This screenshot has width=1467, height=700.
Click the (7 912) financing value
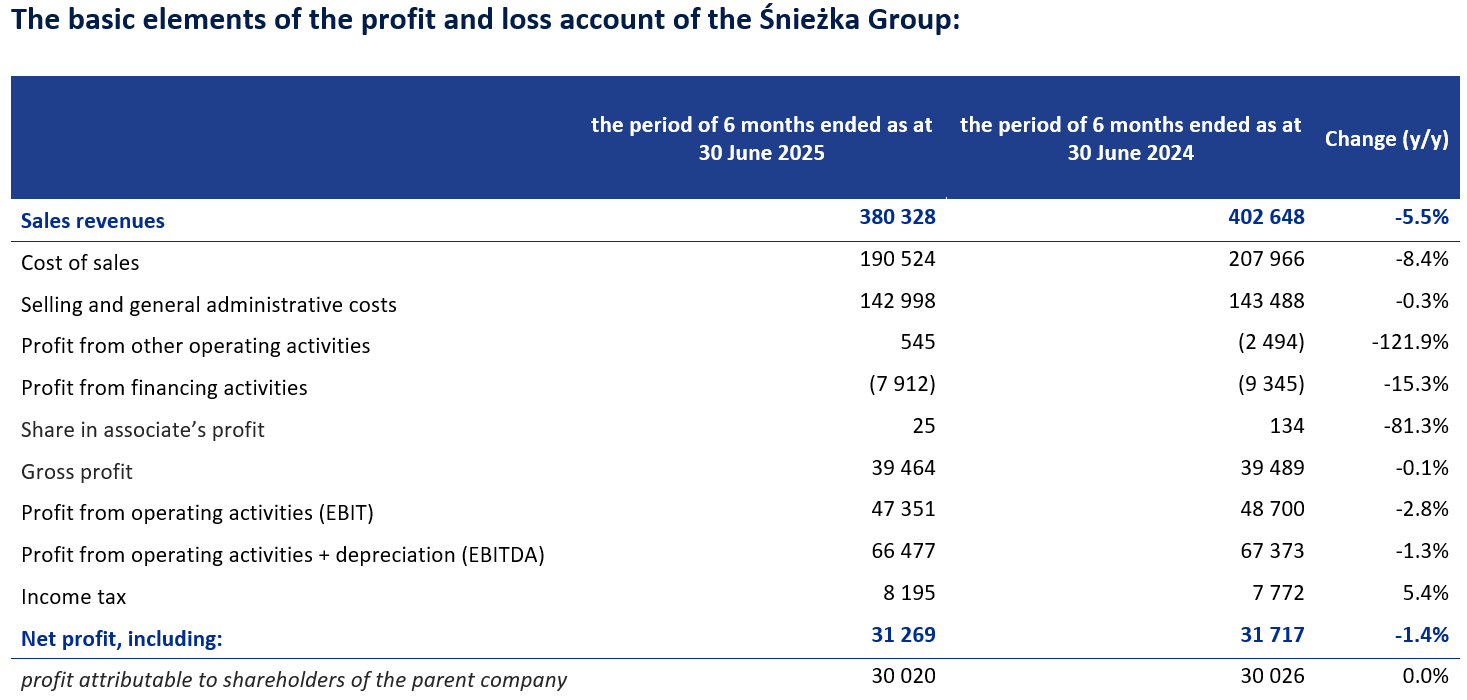[899, 385]
